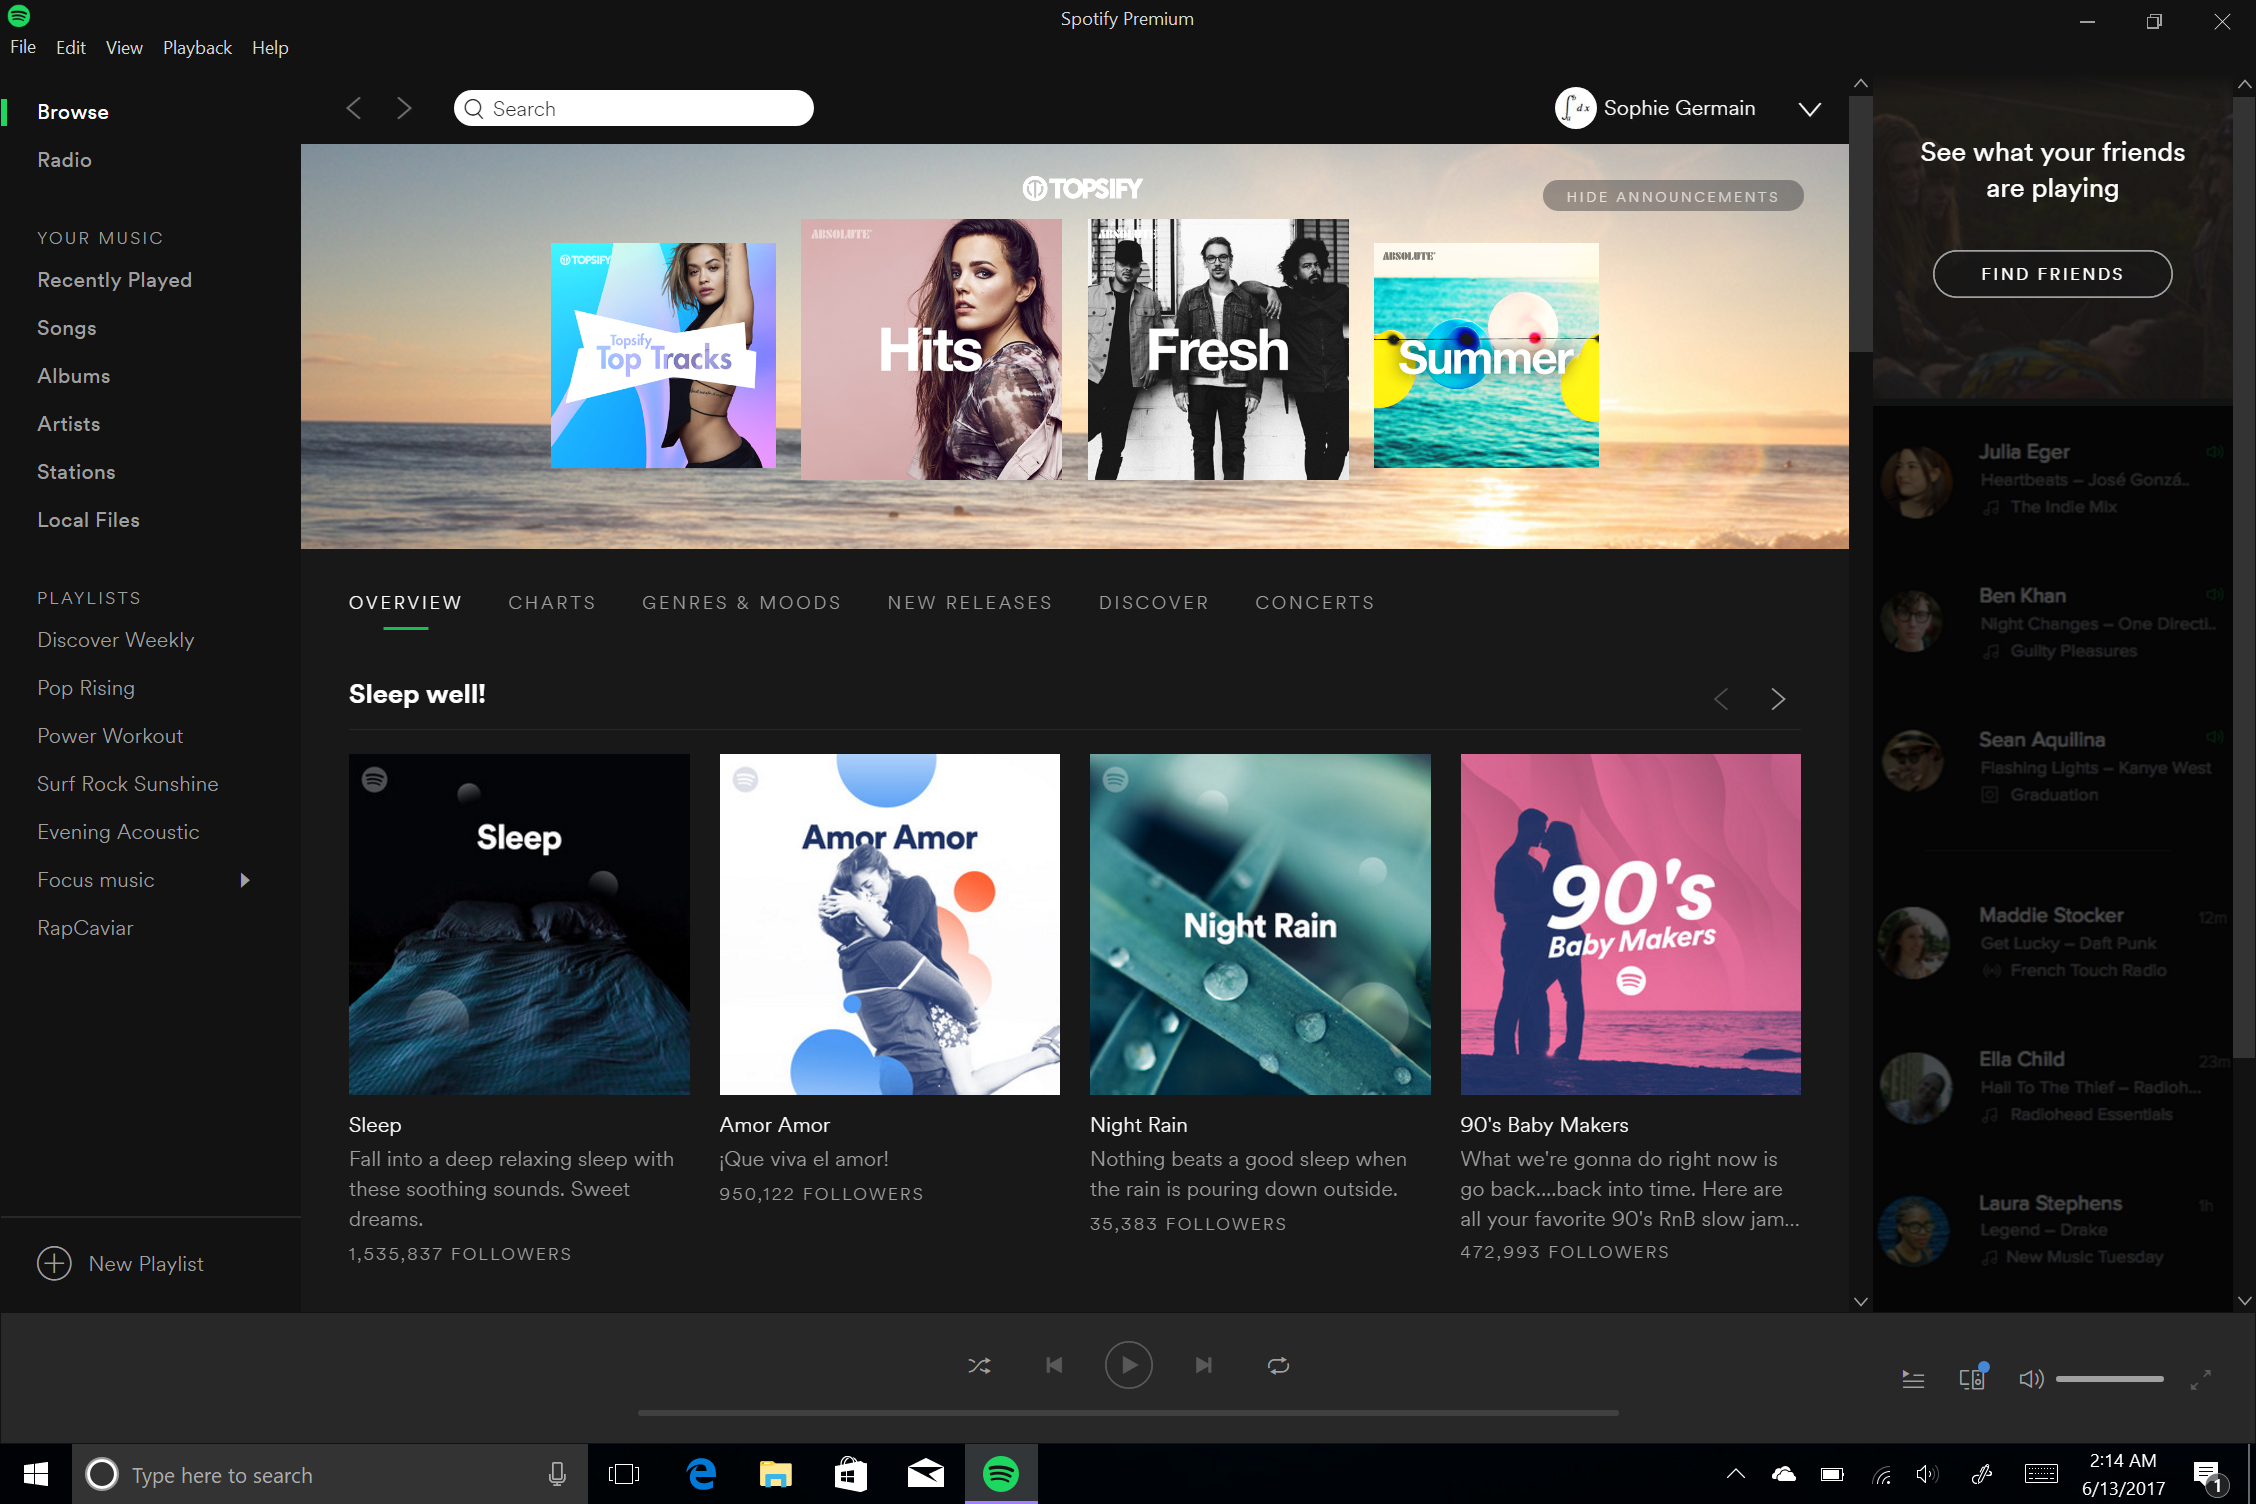Click the shuffle playback icon
2256x1504 pixels.
click(980, 1365)
